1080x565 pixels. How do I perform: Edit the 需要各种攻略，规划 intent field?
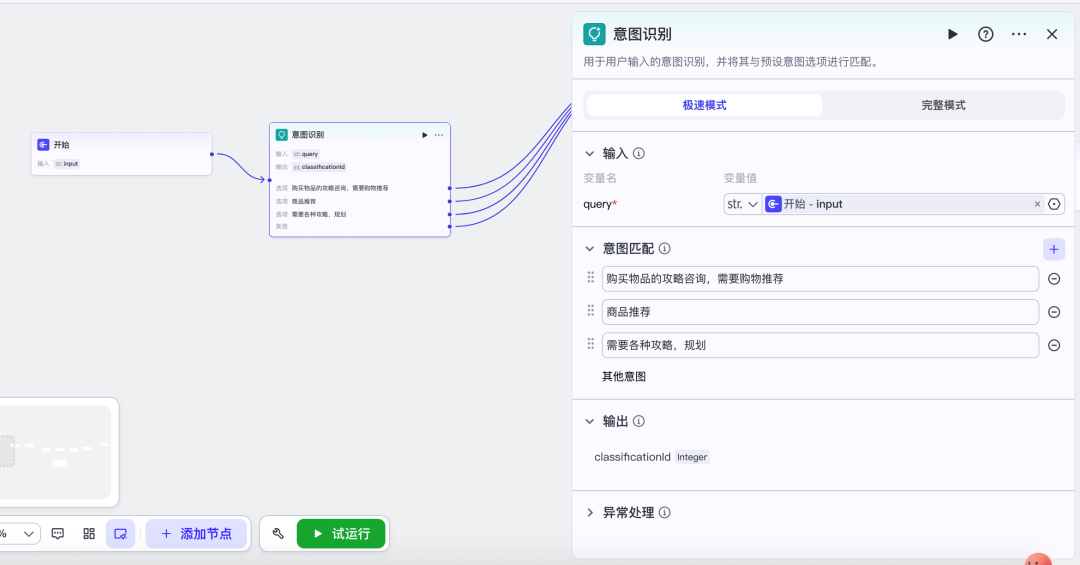pyautogui.click(x=820, y=345)
